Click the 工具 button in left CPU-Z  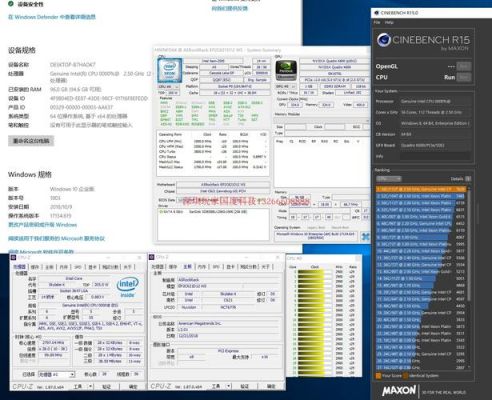78,386
